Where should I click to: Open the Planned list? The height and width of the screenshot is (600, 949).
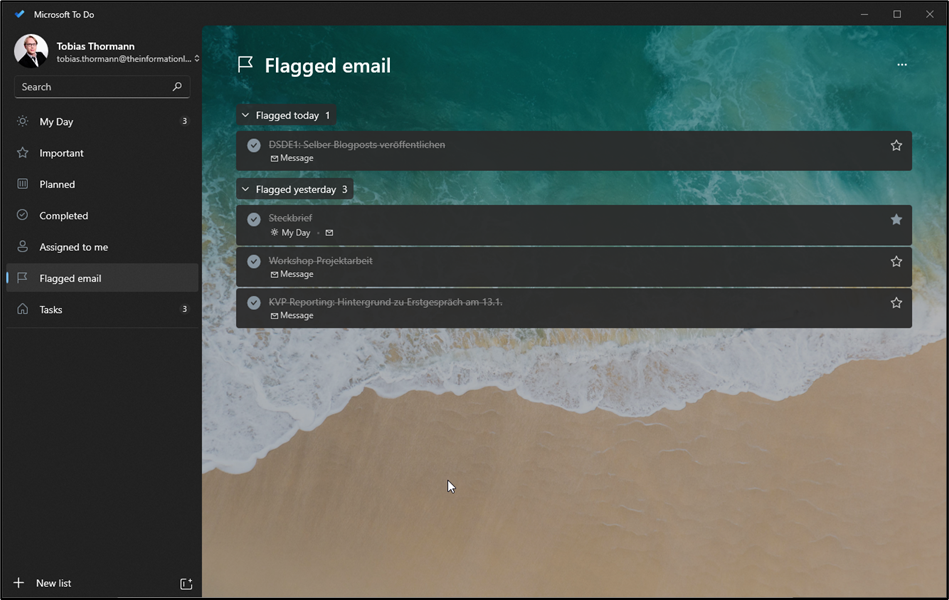pos(102,184)
